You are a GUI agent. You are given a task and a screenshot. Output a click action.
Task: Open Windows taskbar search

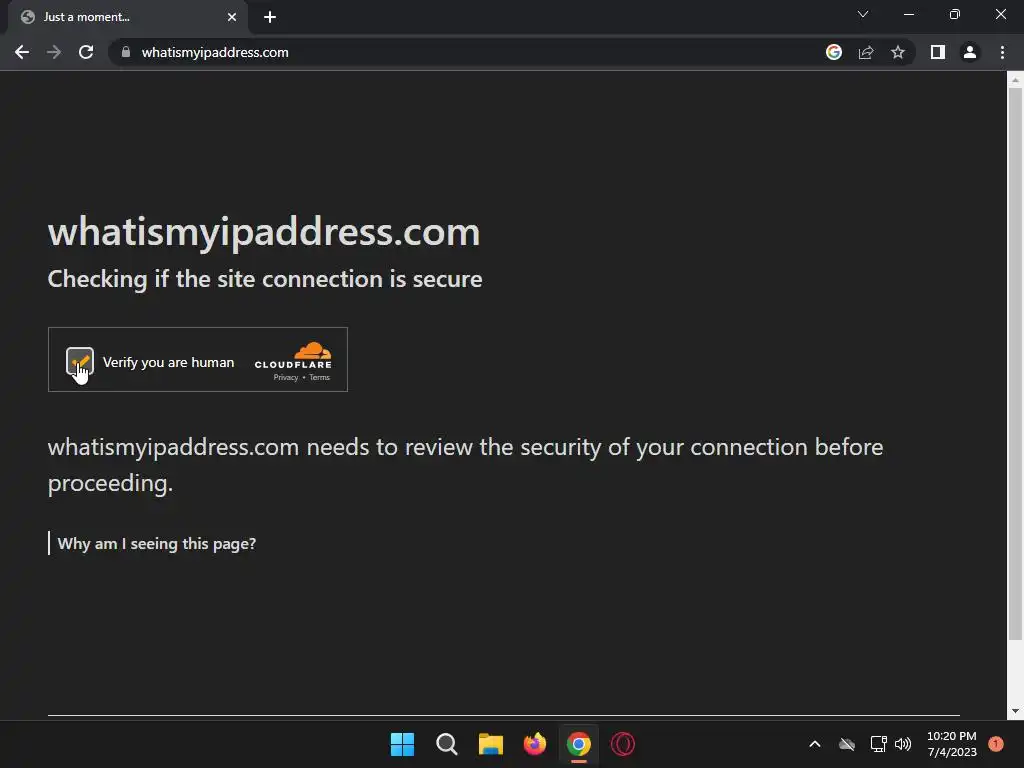tap(447, 744)
